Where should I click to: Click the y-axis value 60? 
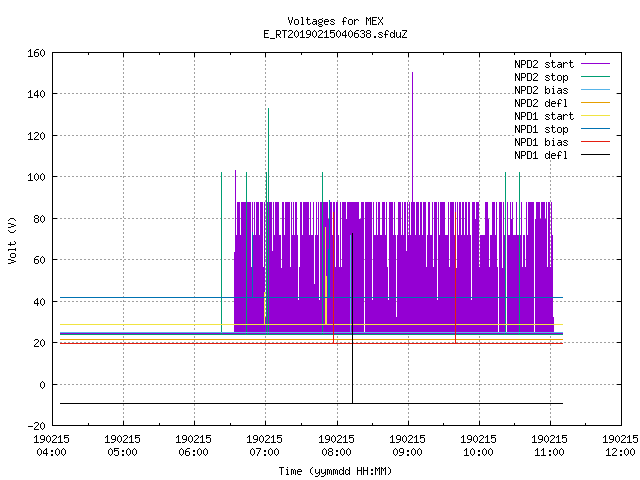39,260
